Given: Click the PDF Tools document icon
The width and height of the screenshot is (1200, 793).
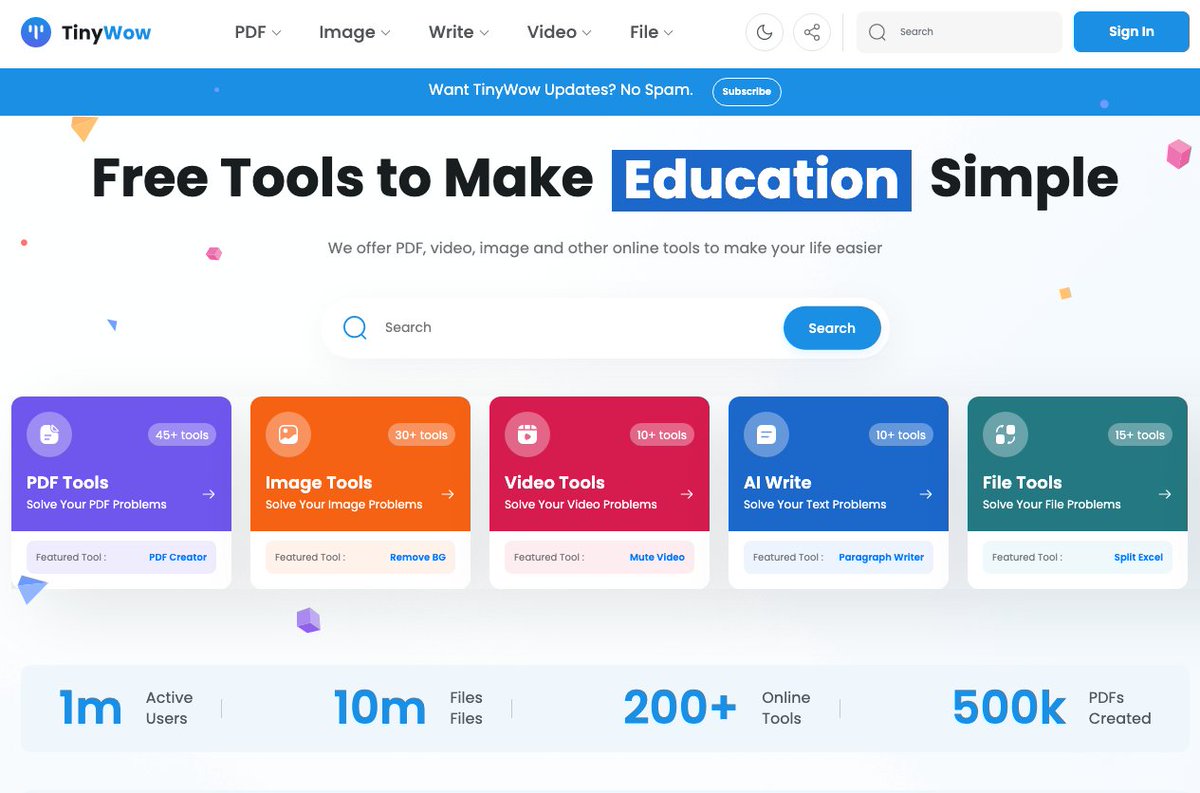Looking at the screenshot, I should pos(49,434).
